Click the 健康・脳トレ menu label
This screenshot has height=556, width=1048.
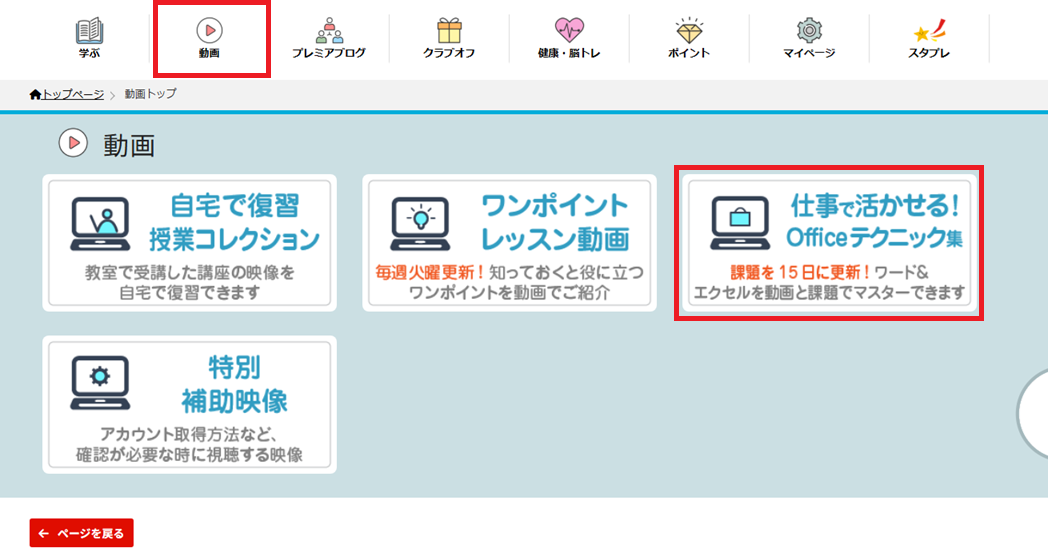click(569, 53)
